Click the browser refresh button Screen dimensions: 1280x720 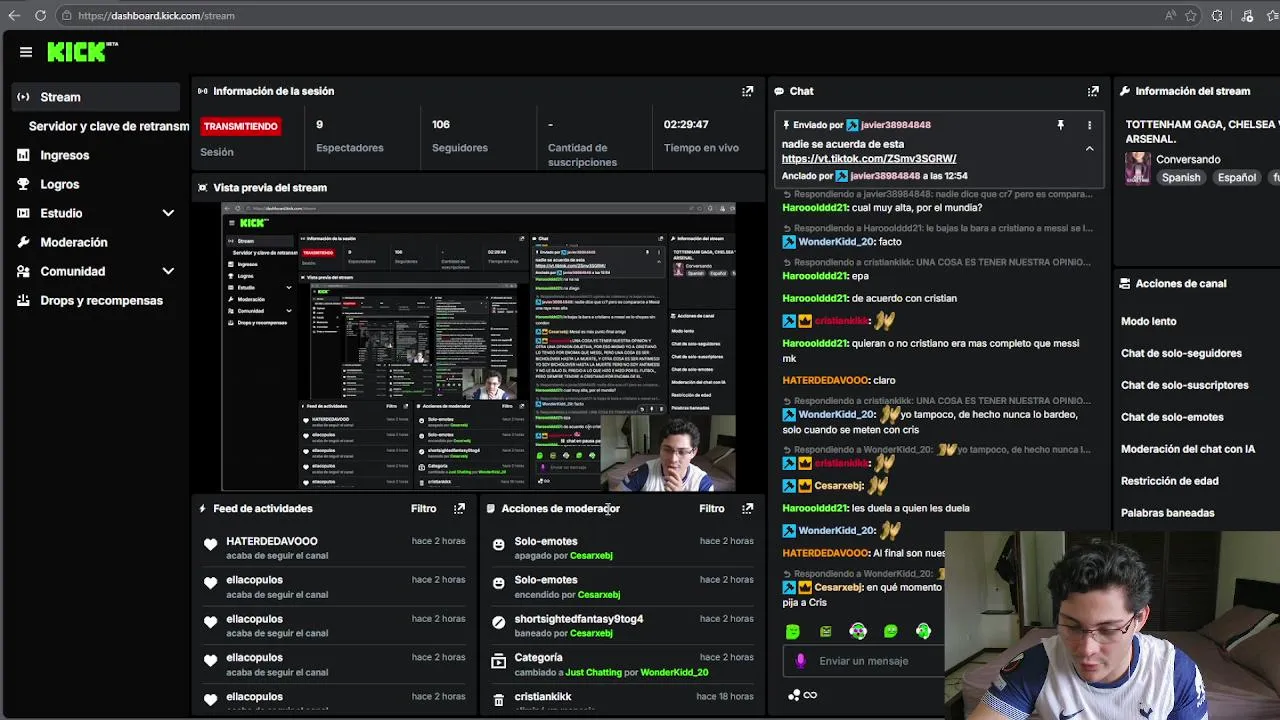point(40,15)
